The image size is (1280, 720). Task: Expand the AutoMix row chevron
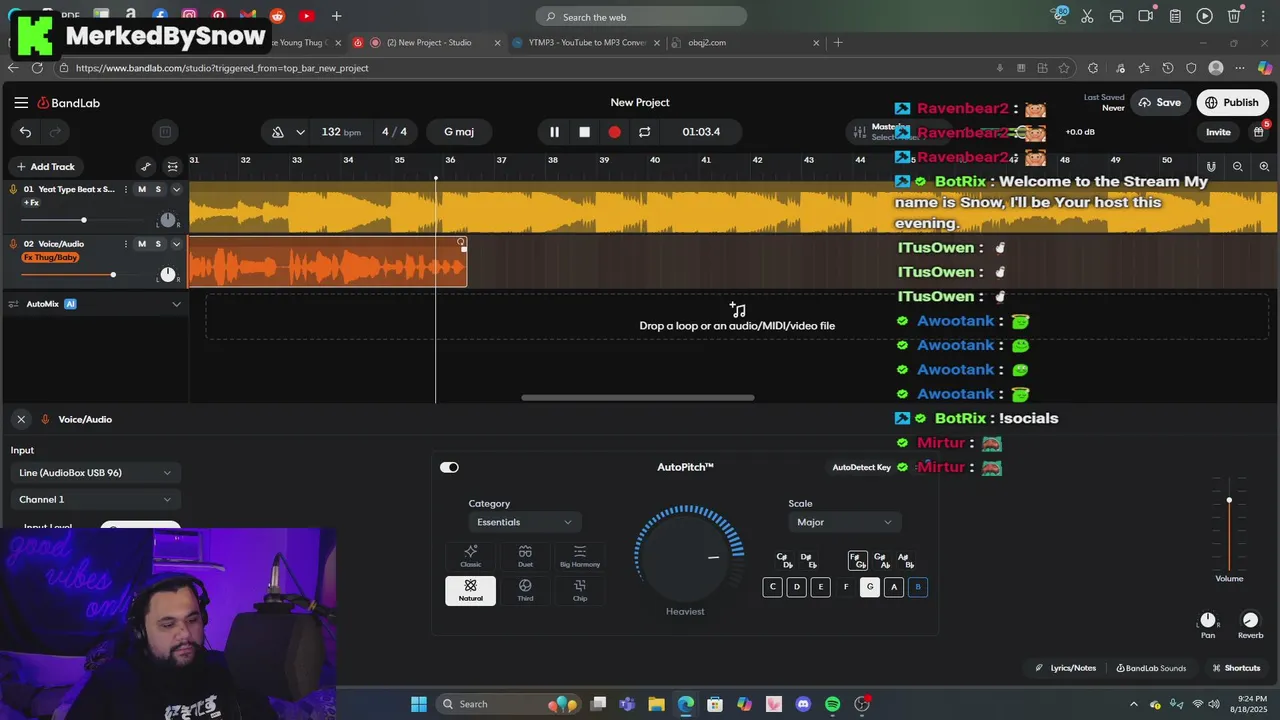point(176,304)
